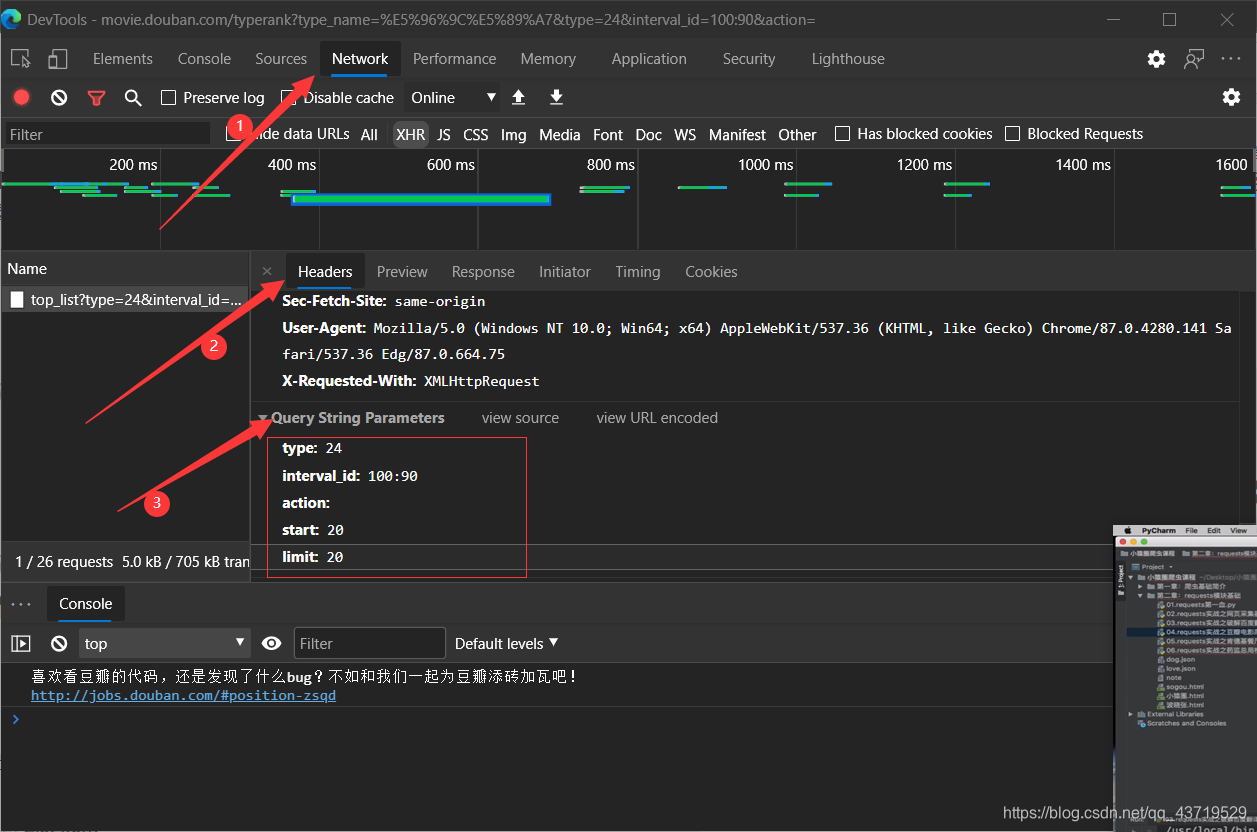Open the Application panel
Screen dimensions: 1257x832
coord(649,59)
